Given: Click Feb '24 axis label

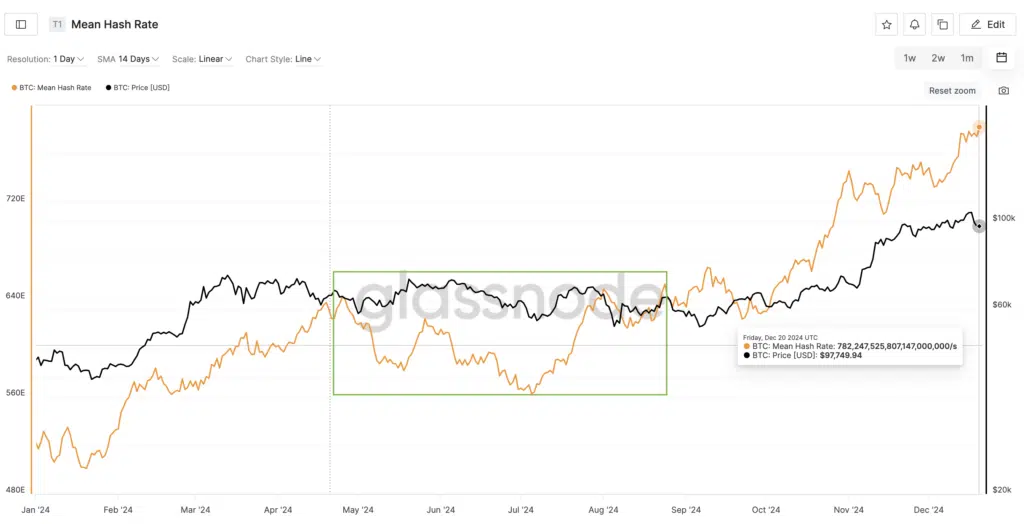Looking at the screenshot, I should point(118,510).
